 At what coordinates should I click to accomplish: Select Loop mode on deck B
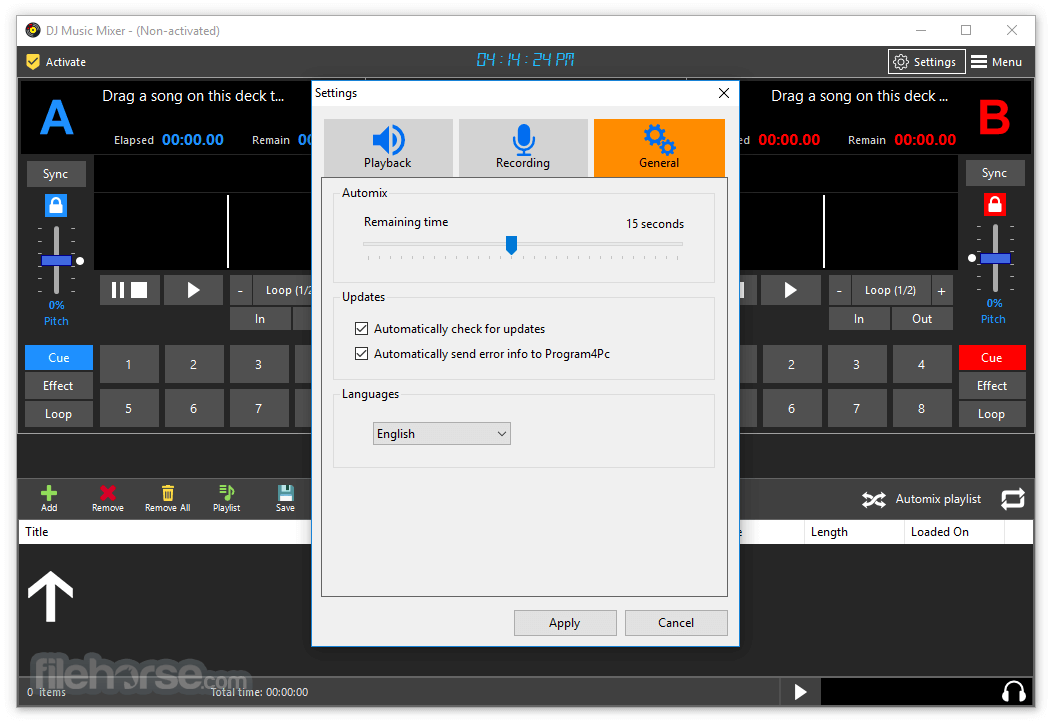[x=992, y=414]
